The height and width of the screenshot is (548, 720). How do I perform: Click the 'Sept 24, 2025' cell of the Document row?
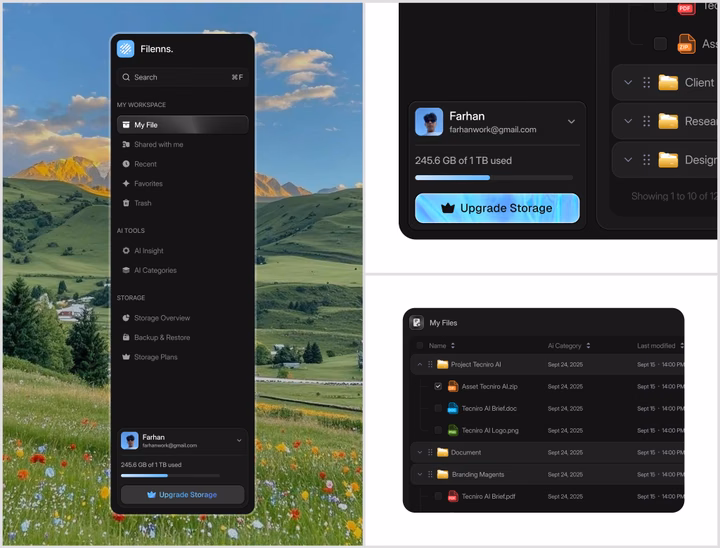click(x=565, y=452)
